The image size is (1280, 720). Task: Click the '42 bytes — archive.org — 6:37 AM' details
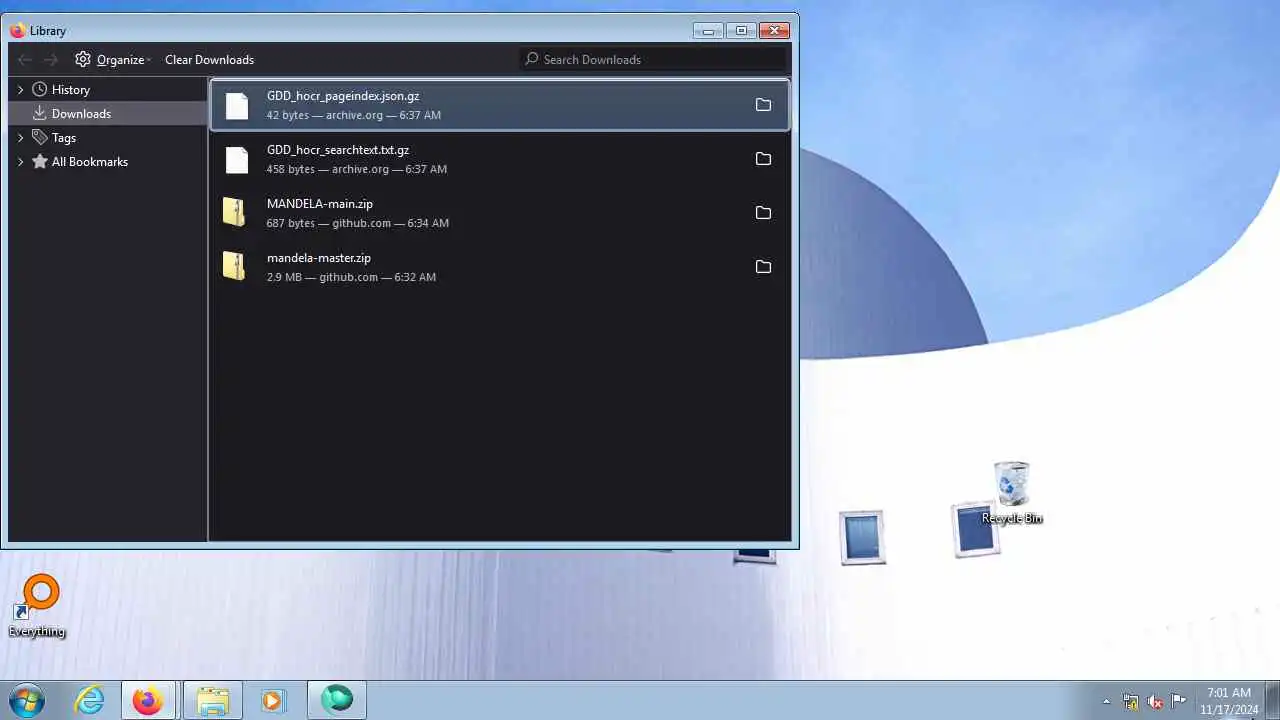coord(354,115)
